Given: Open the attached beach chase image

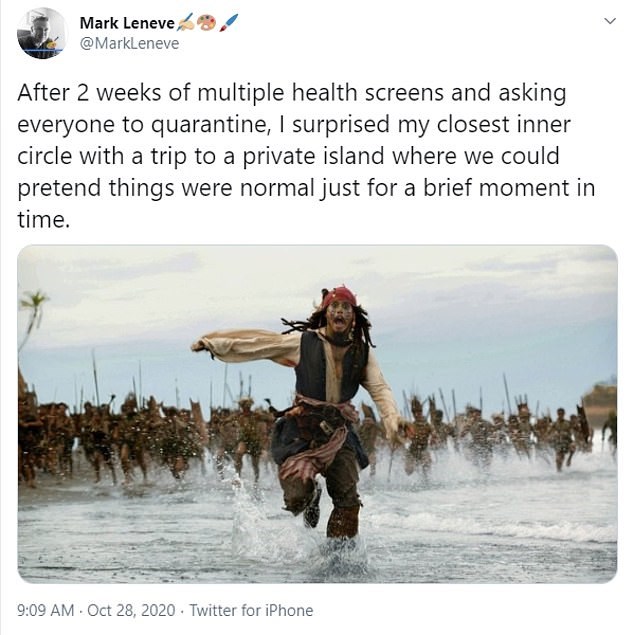Looking at the screenshot, I should [317, 413].
